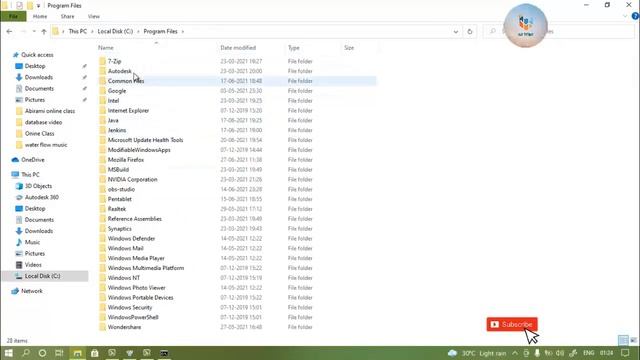Open water flow music folder in sidebar
640x360 pixels.
click(x=46, y=145)
